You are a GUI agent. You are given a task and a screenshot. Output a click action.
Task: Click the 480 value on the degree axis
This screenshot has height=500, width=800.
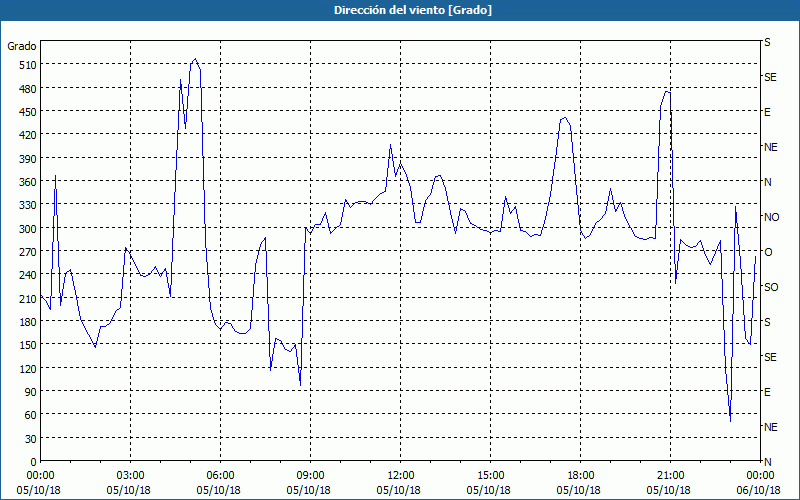29,88
